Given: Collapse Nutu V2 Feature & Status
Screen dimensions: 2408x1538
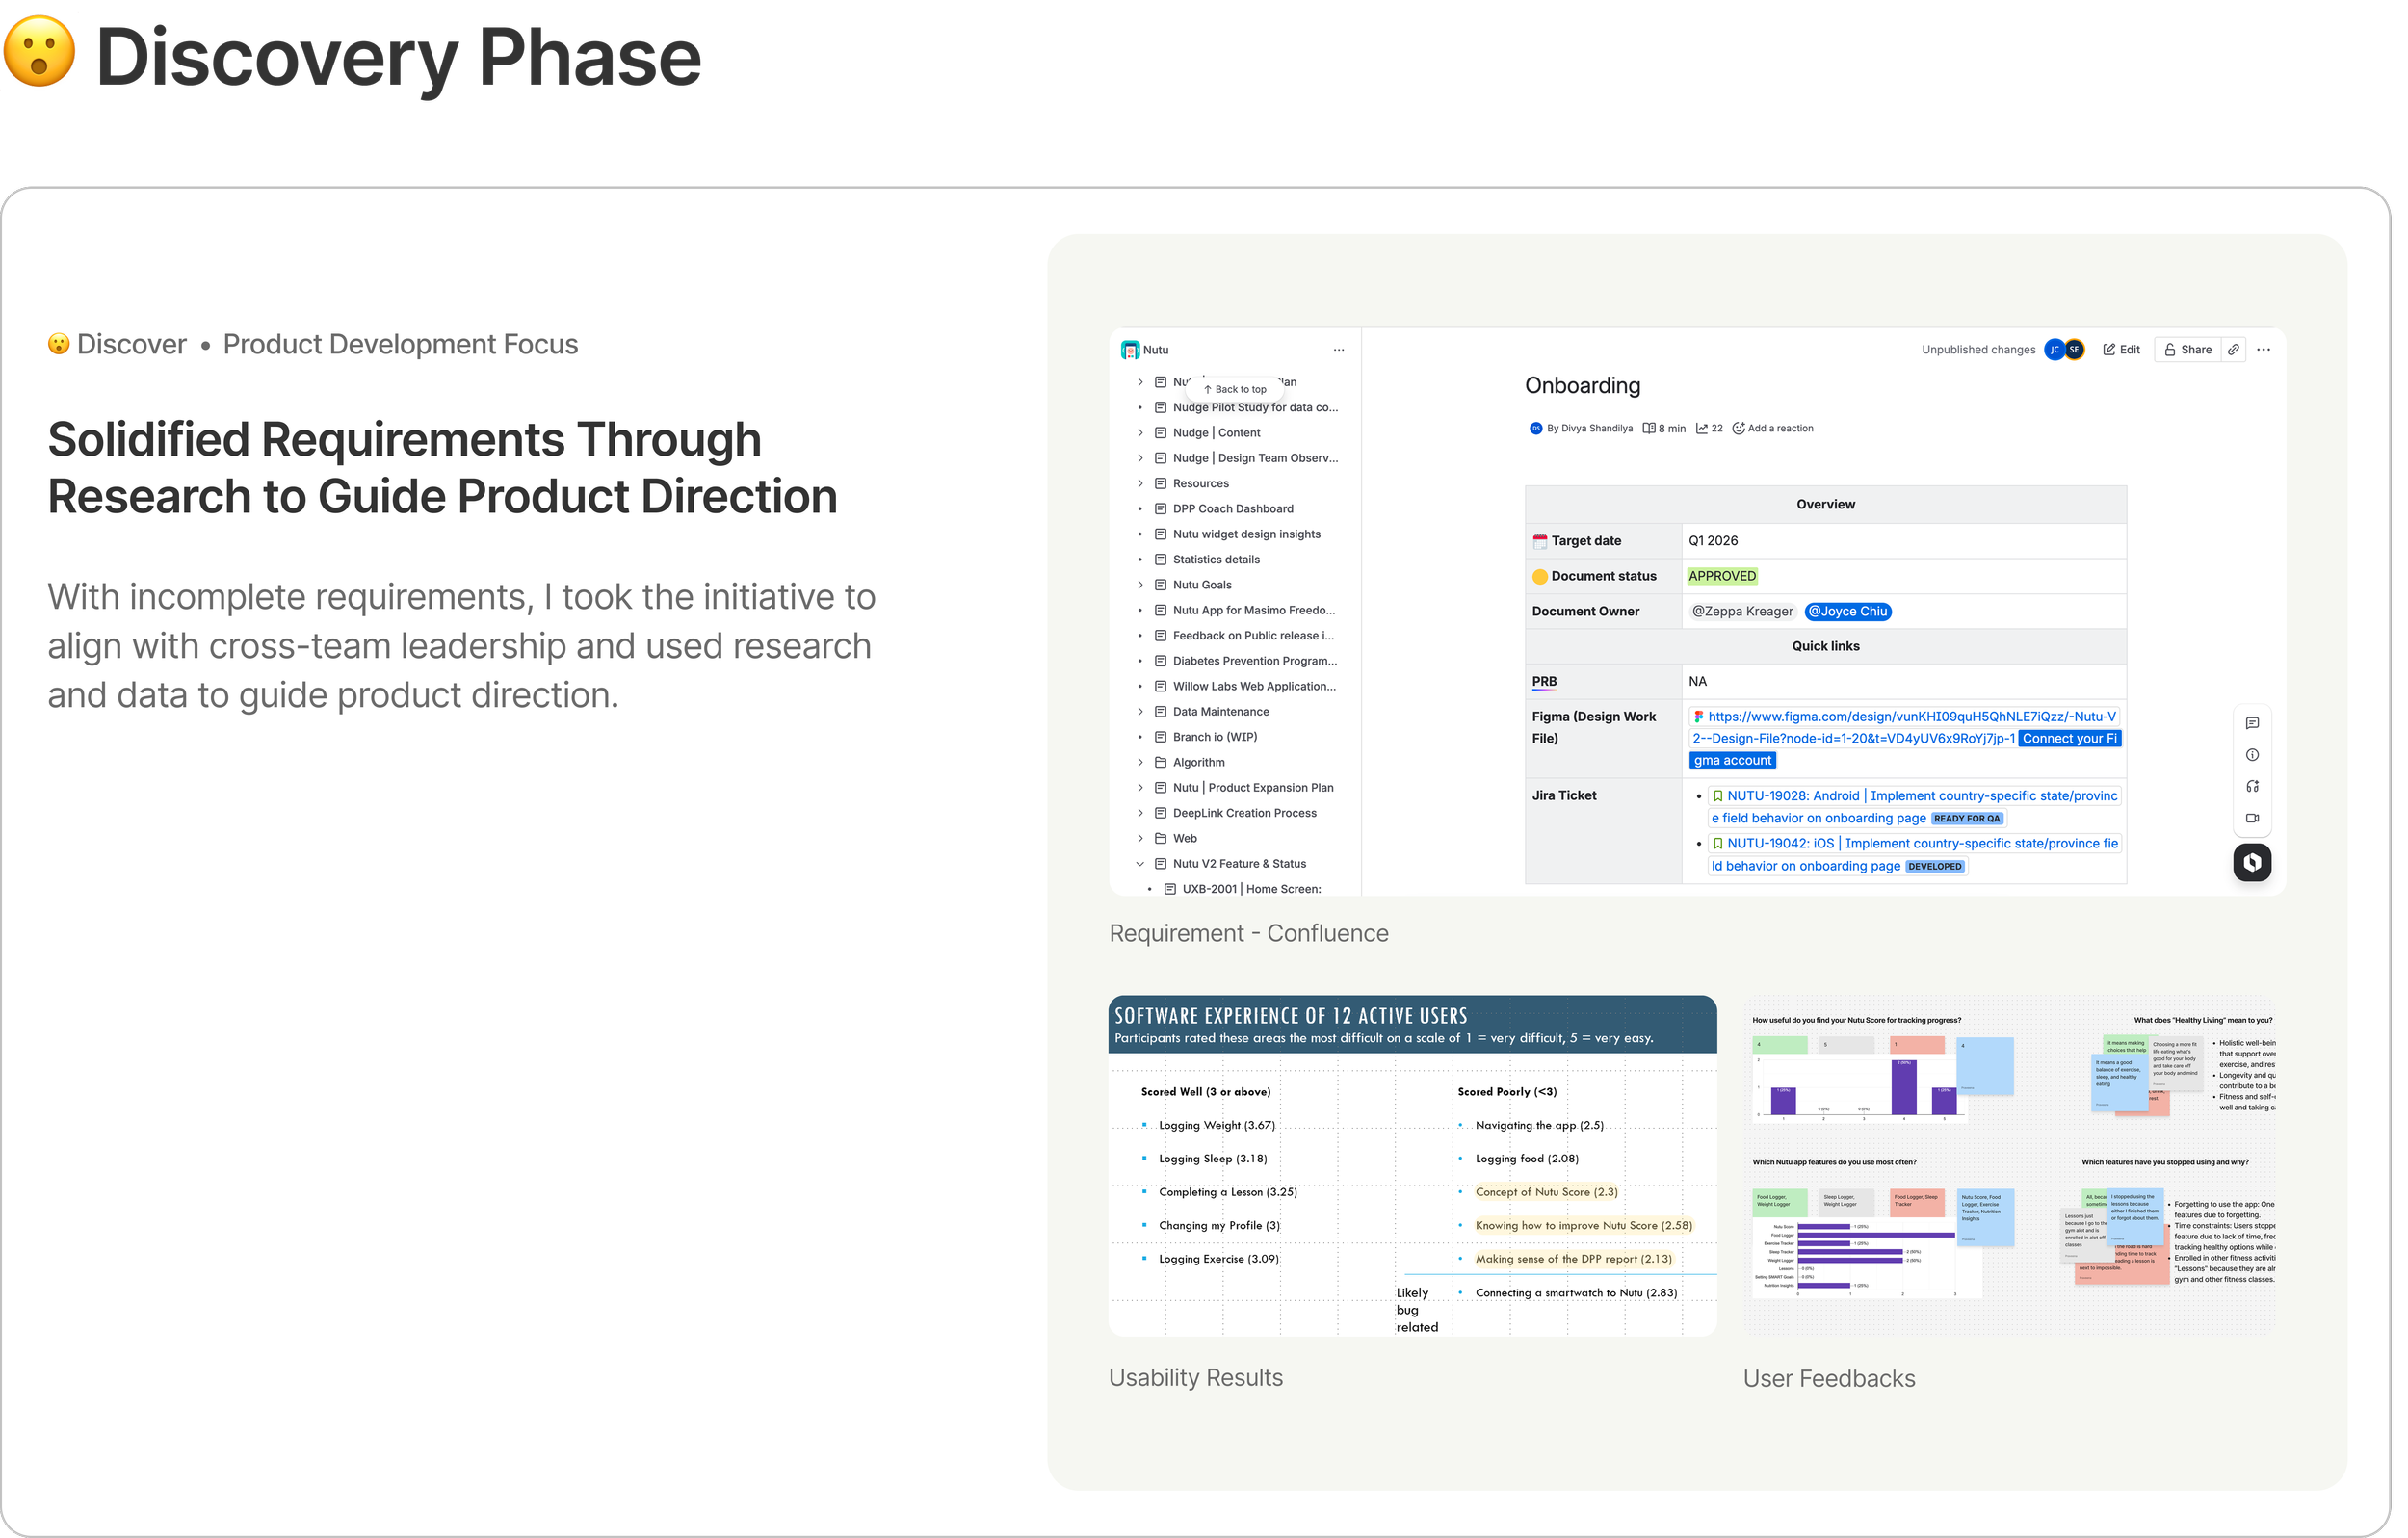Looking at the screenshot, I should (x=1140, y=864).
